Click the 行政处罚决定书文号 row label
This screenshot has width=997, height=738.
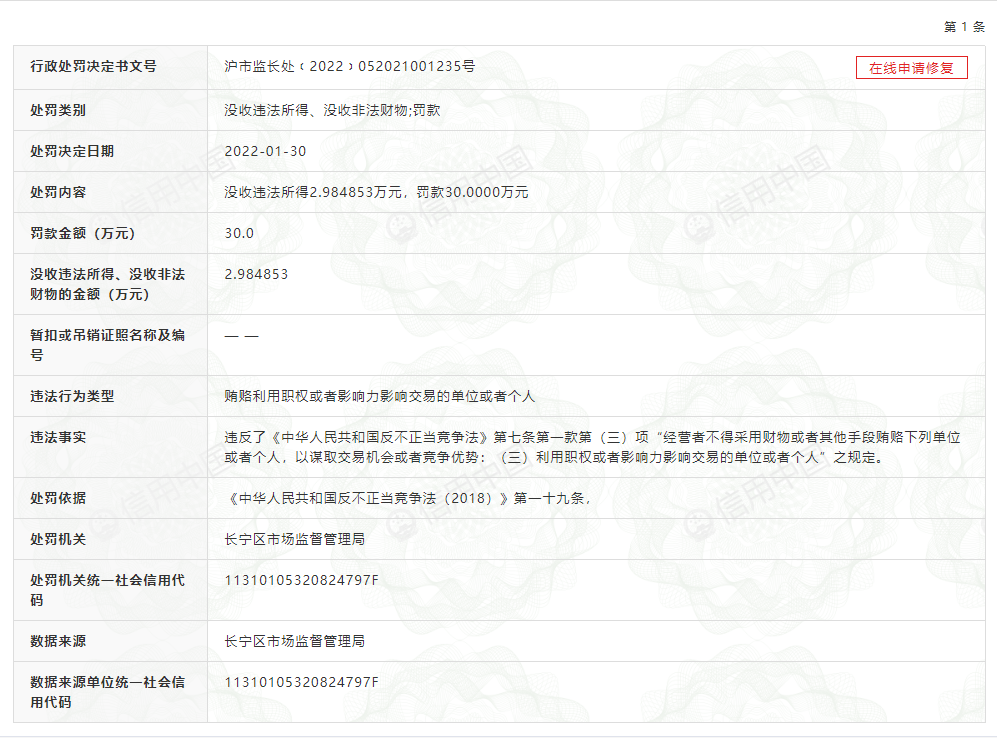tap(94, 67)
